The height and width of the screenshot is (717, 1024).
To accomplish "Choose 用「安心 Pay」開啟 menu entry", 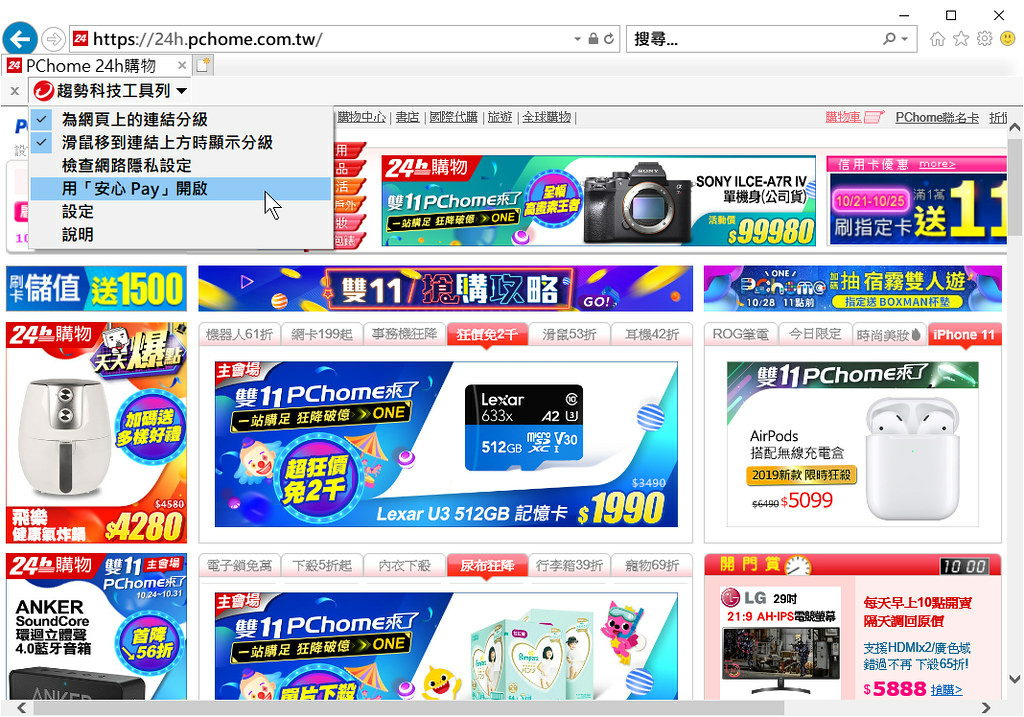I will [181, 189].
